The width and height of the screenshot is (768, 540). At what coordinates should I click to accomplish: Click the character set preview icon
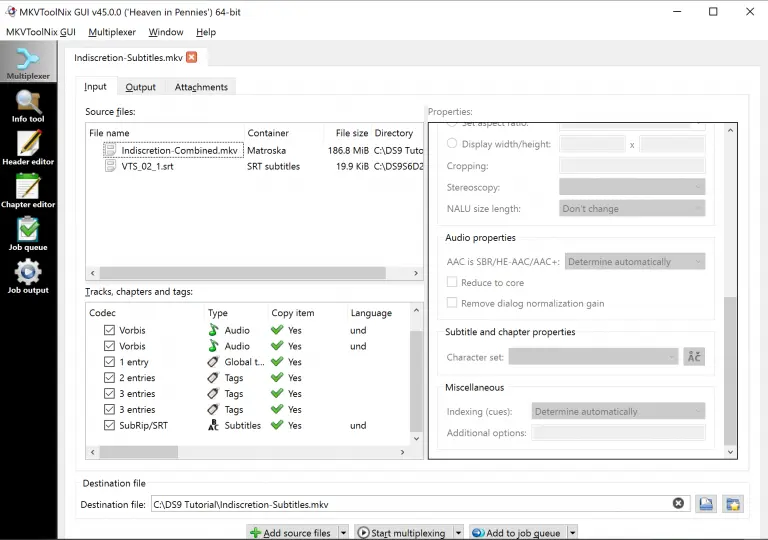pos(694,357)
